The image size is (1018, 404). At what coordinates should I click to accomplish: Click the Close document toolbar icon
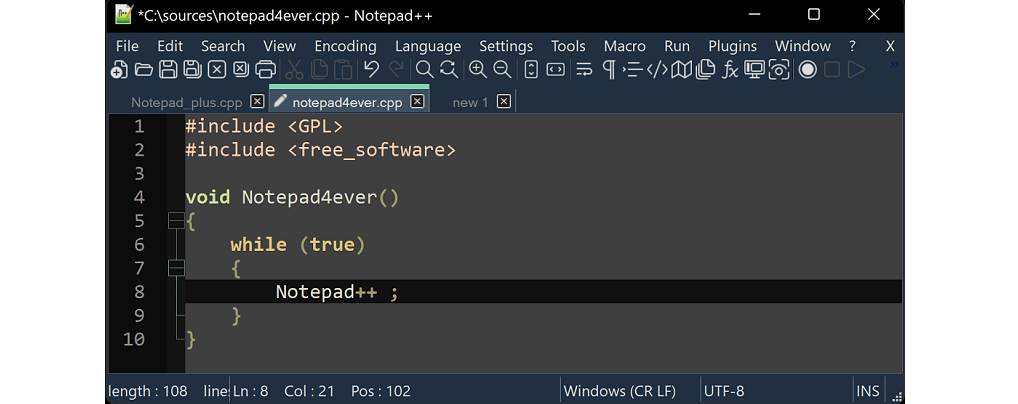(x=216, y=69)
